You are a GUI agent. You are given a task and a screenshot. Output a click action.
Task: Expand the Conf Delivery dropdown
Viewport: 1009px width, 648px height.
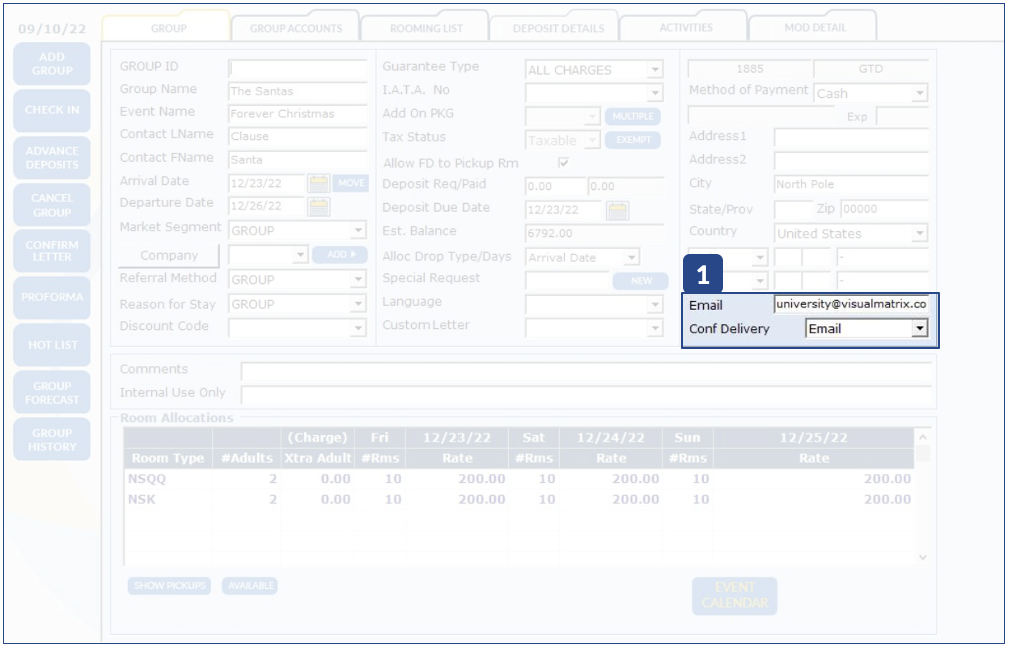[919, 329]
